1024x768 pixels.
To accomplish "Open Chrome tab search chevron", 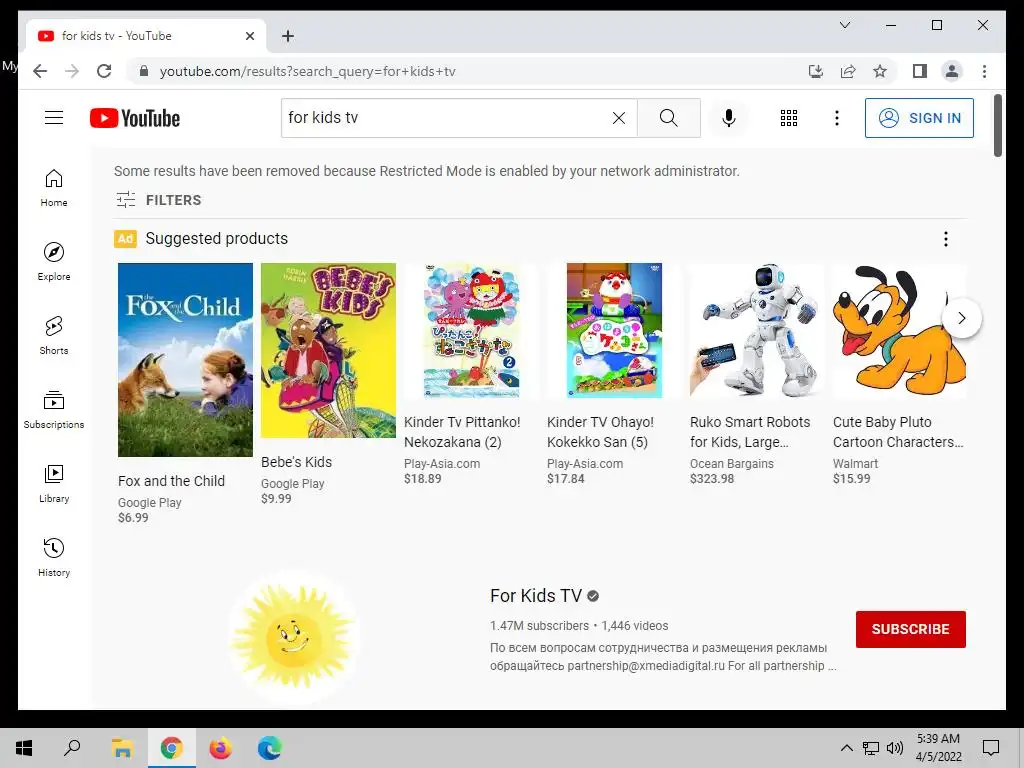I will click(844, 25).
